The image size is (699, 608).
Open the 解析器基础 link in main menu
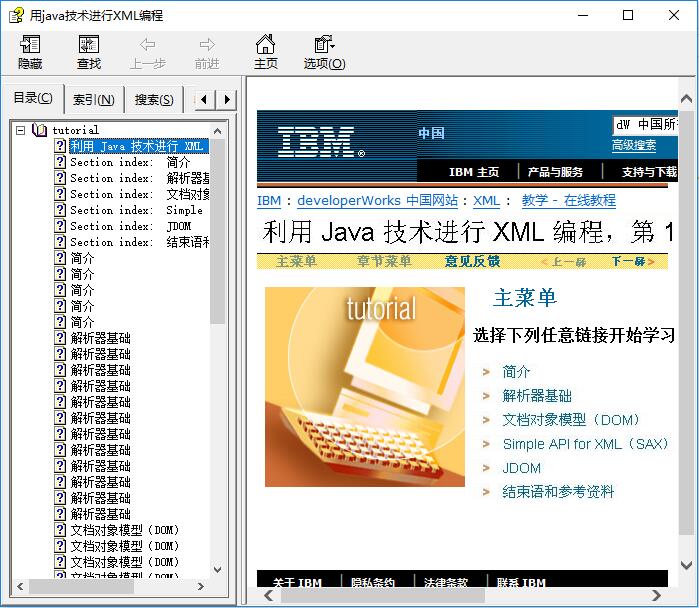[537, 395]
